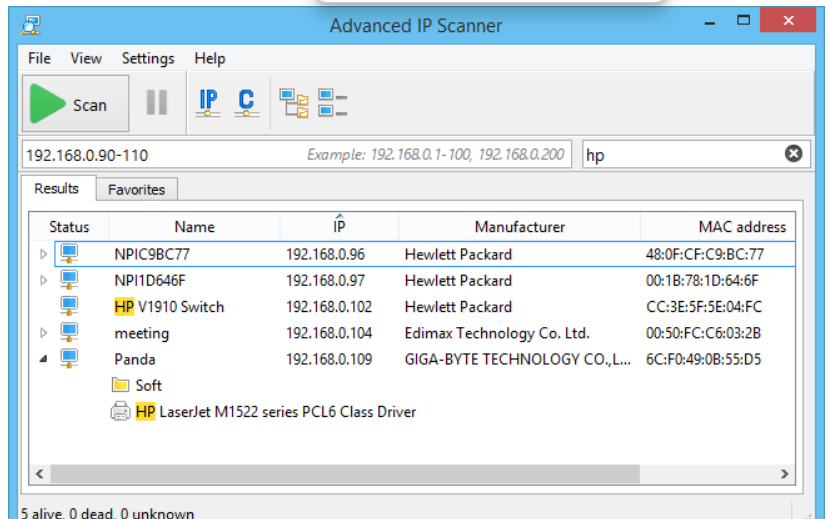Start the network Scan
The width and height of the screenshot is (833, 519).
click(x=76, y=104)
